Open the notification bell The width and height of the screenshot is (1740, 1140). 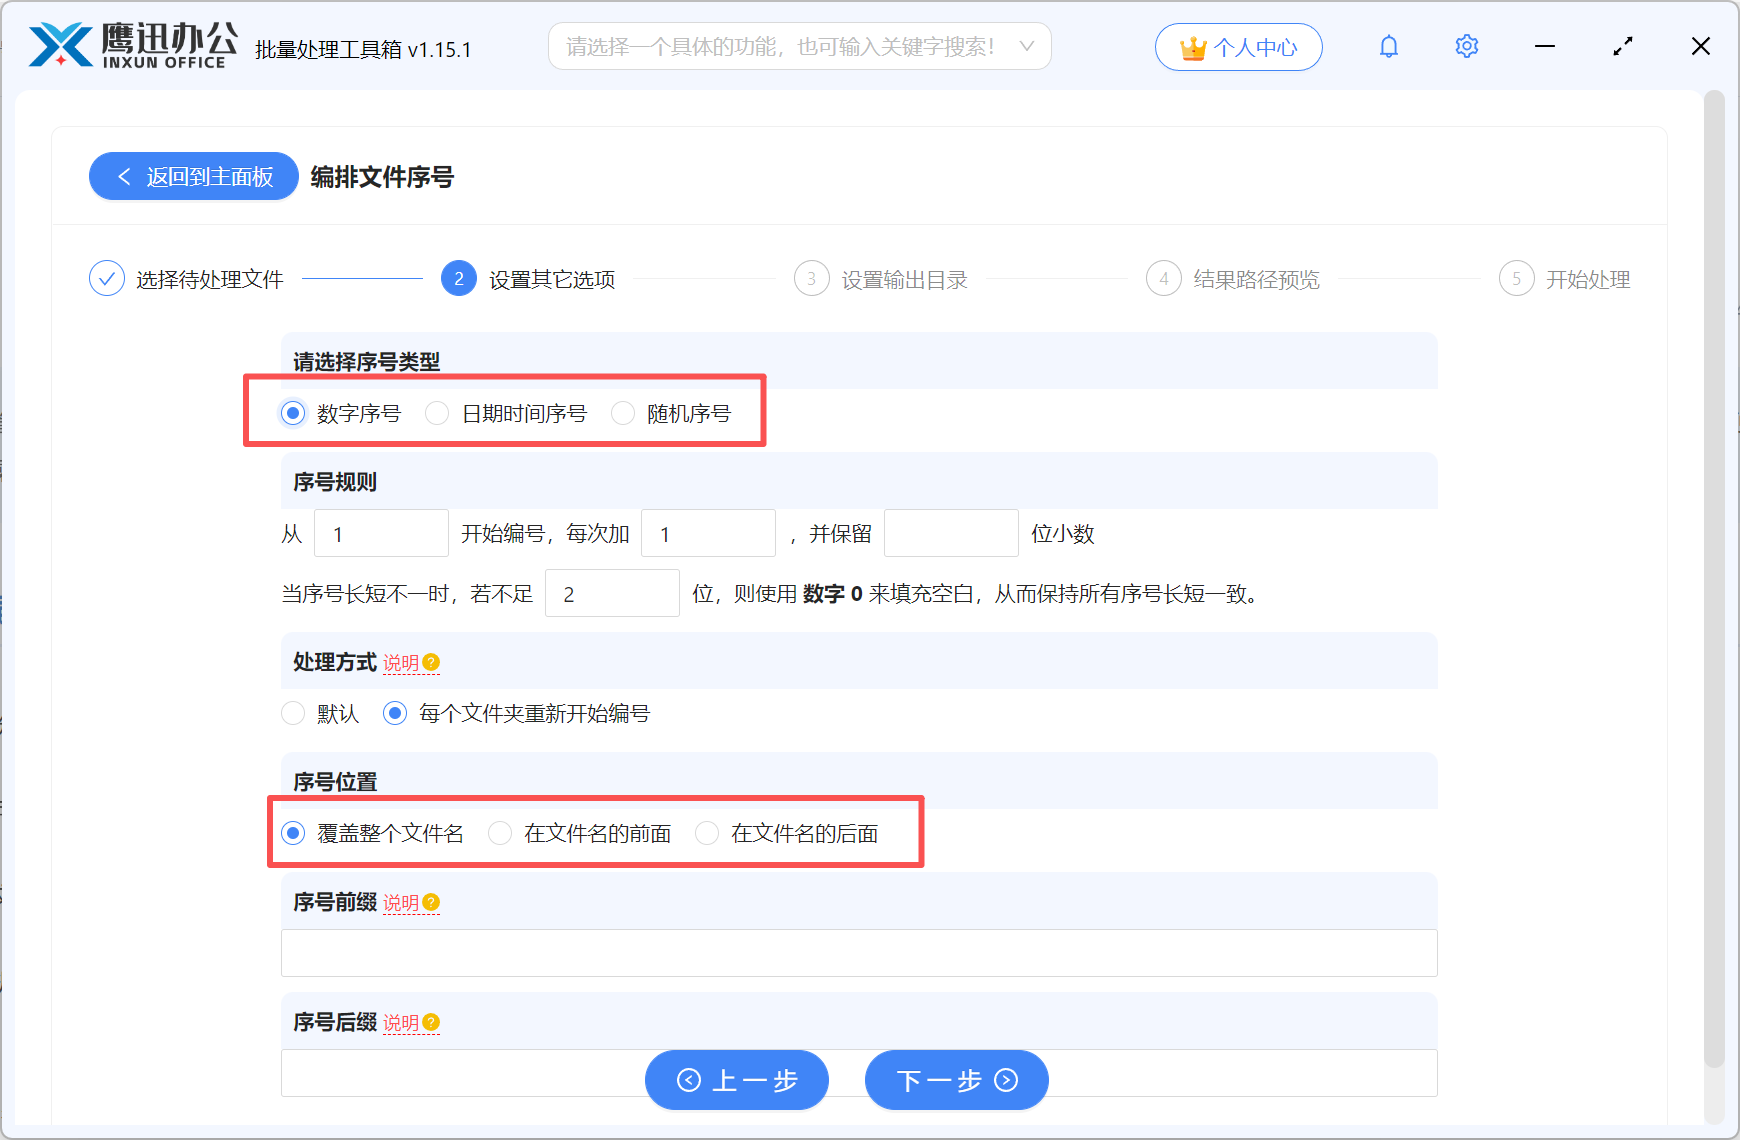[x=1389, y=46]
